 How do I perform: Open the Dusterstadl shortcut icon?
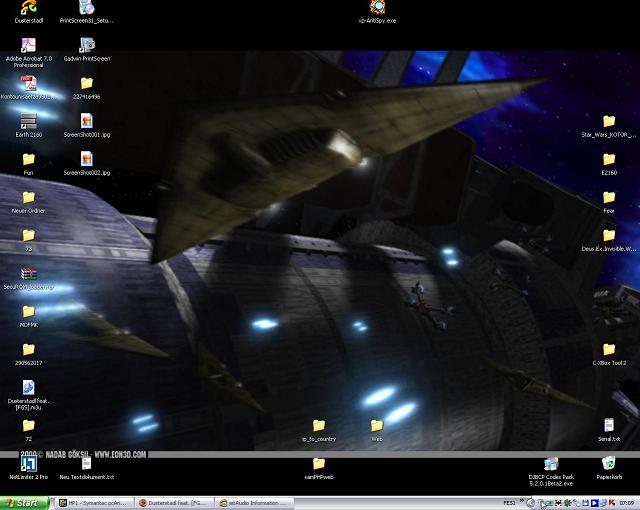point(29,7)
